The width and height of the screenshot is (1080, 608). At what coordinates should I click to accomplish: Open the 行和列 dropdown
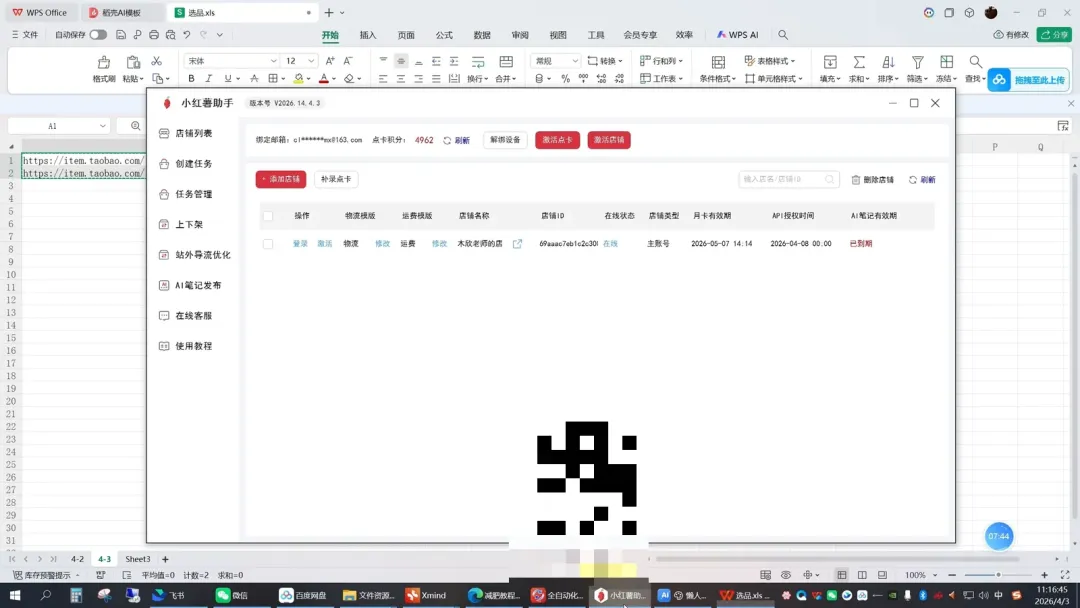click(661, 61)
